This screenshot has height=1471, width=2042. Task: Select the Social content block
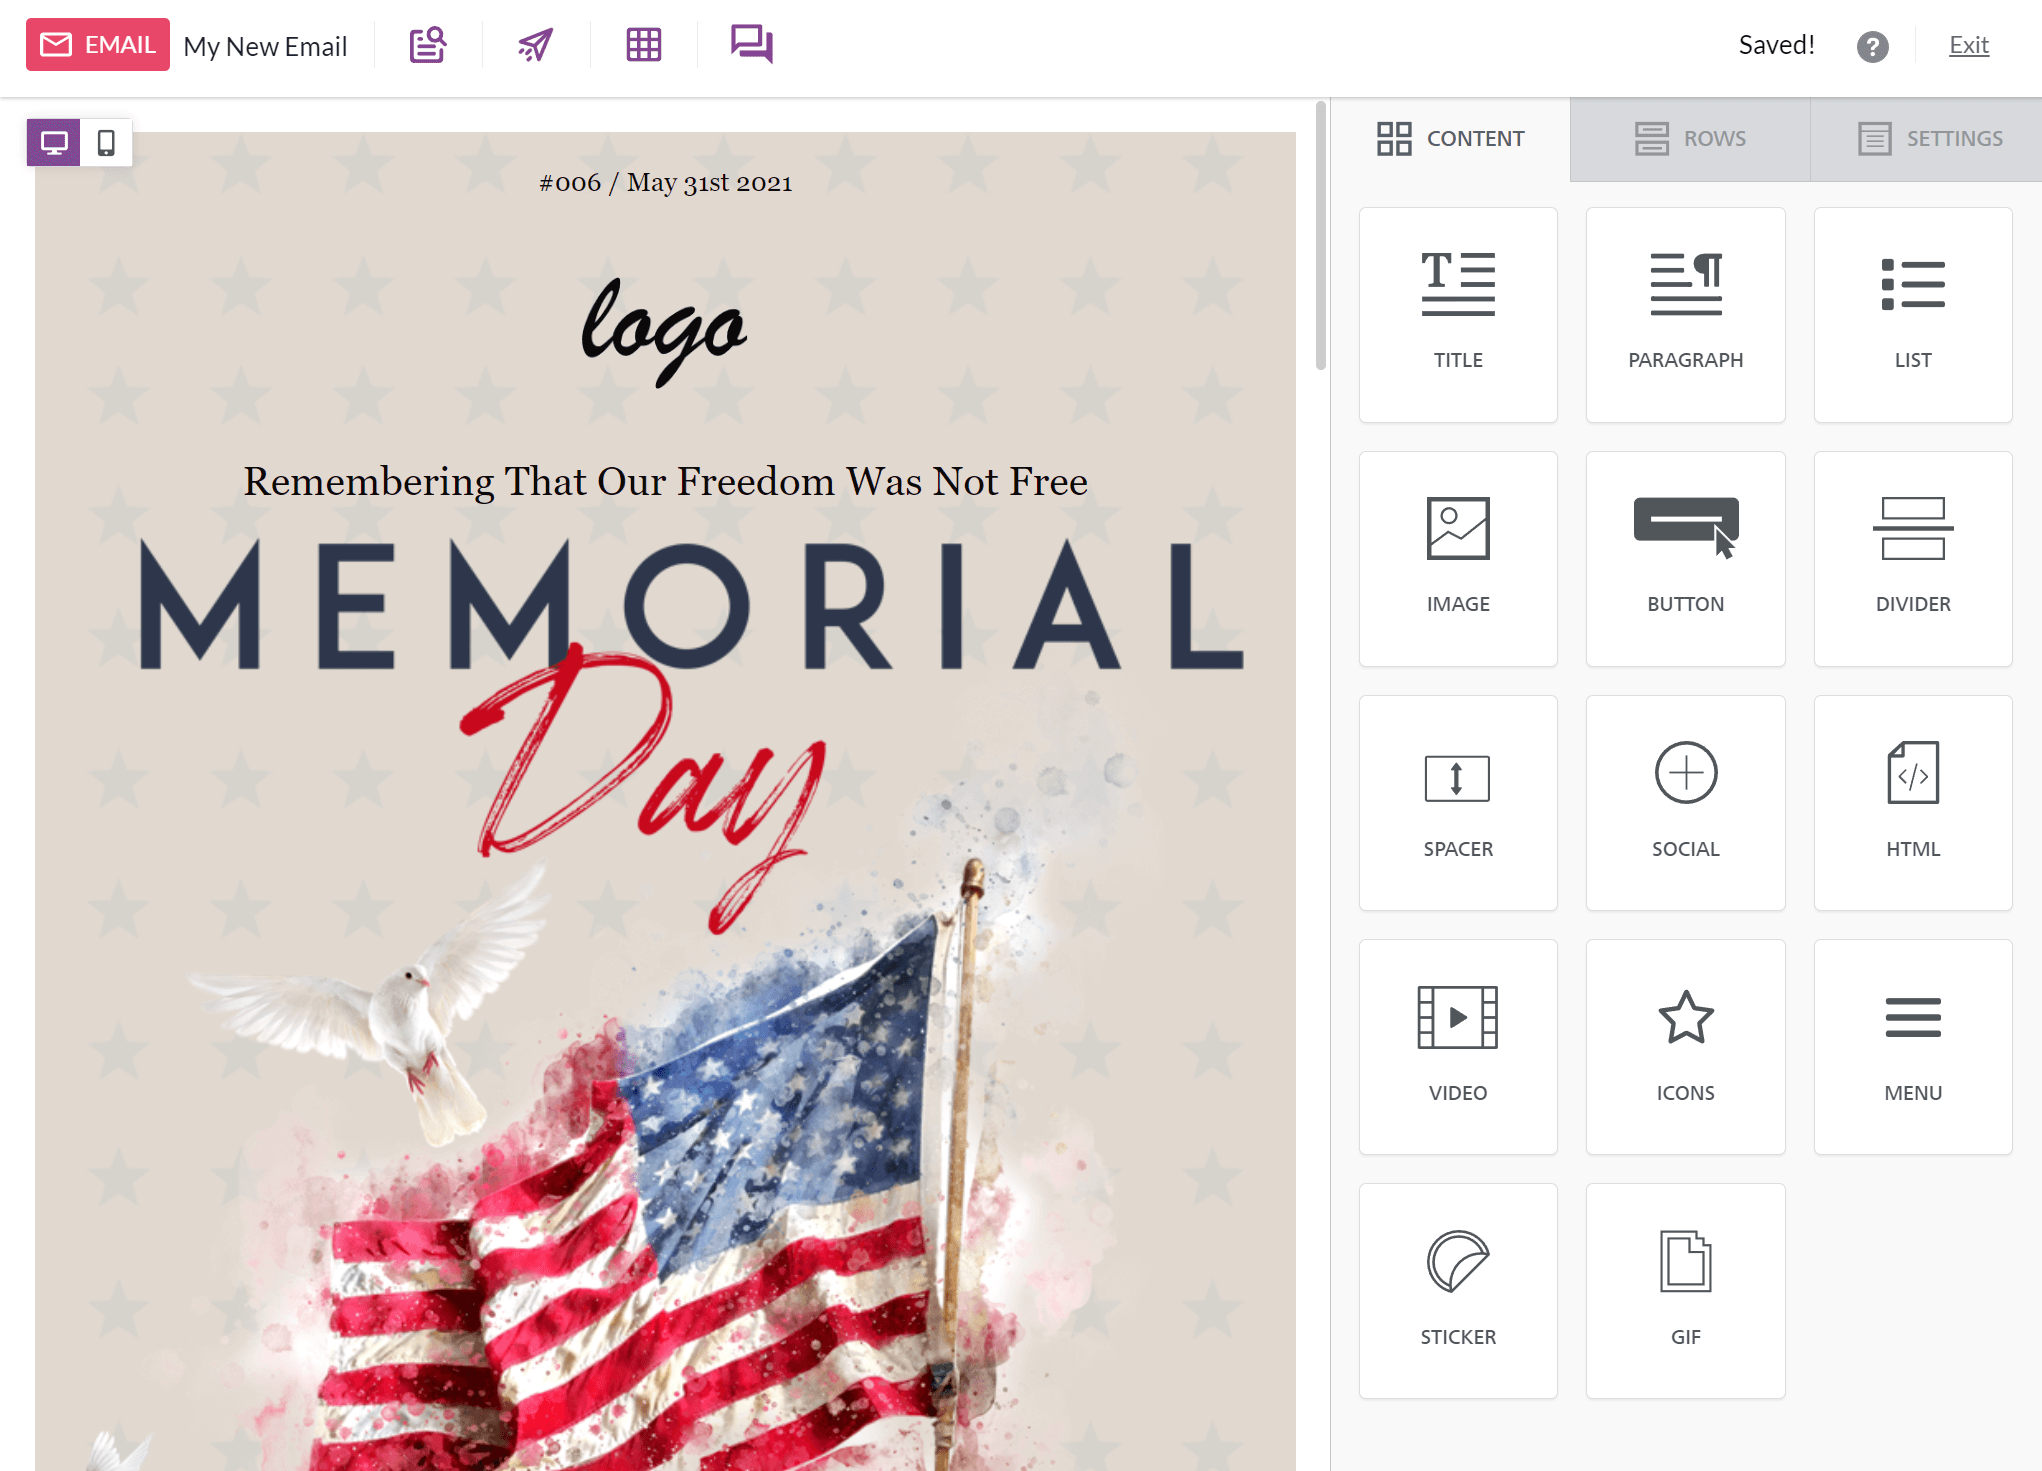tap(1684, 802)
